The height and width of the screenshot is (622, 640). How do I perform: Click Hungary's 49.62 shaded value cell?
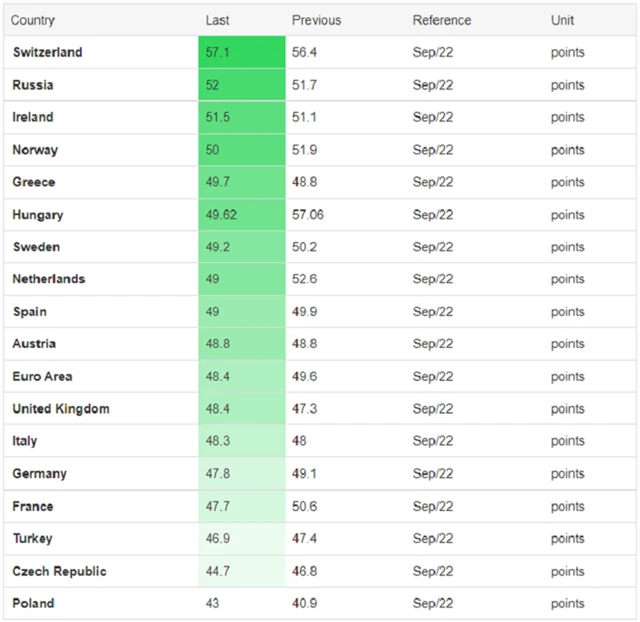240,215
